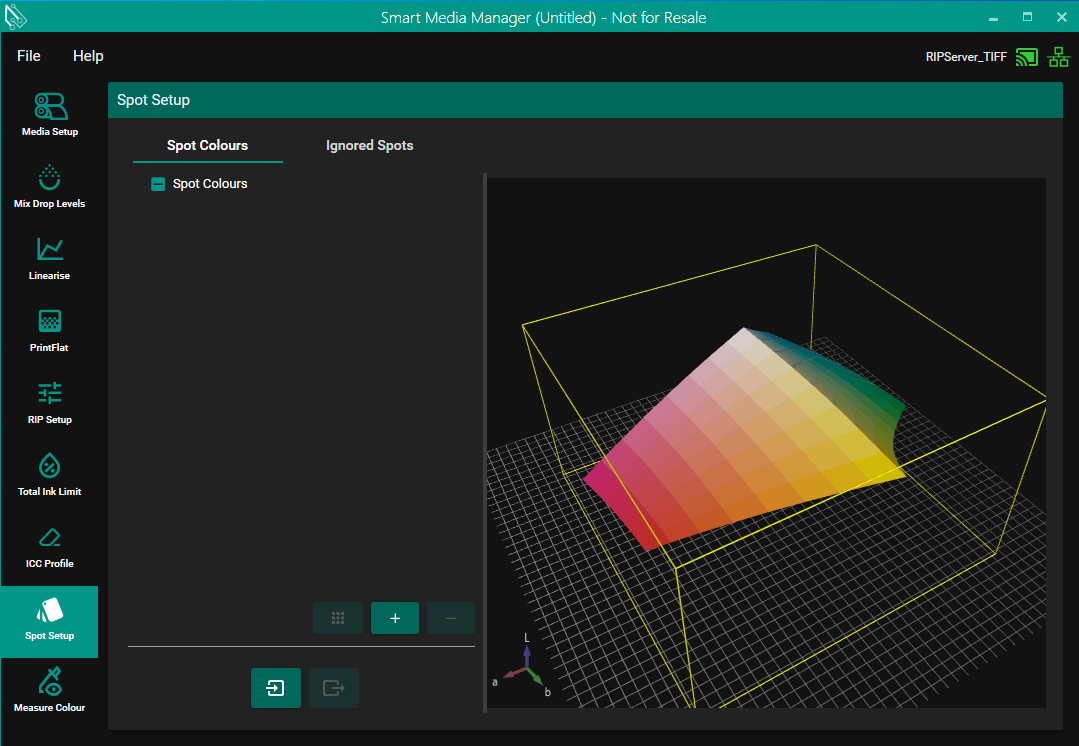Add a new spot colour with plus button
Image resolution: width=1079 pixels, height=746 pixels.
[395, 618]
